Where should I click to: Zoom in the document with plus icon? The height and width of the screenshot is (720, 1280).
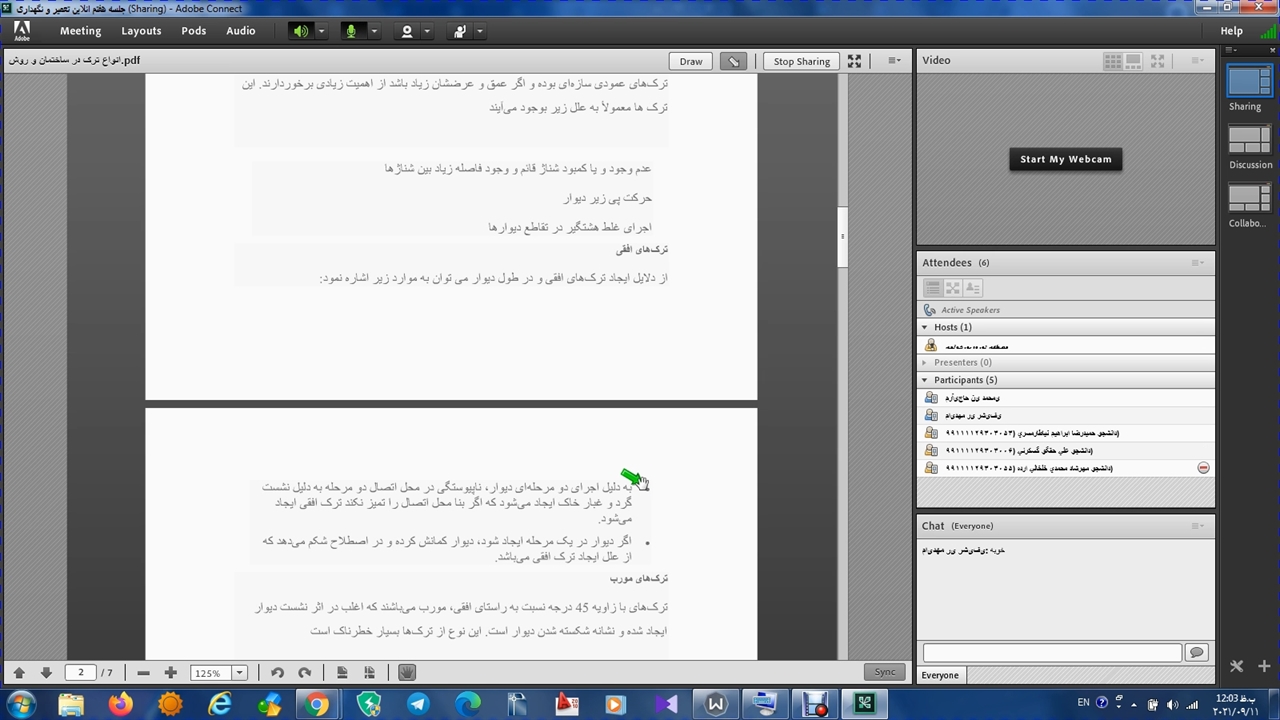170,673
